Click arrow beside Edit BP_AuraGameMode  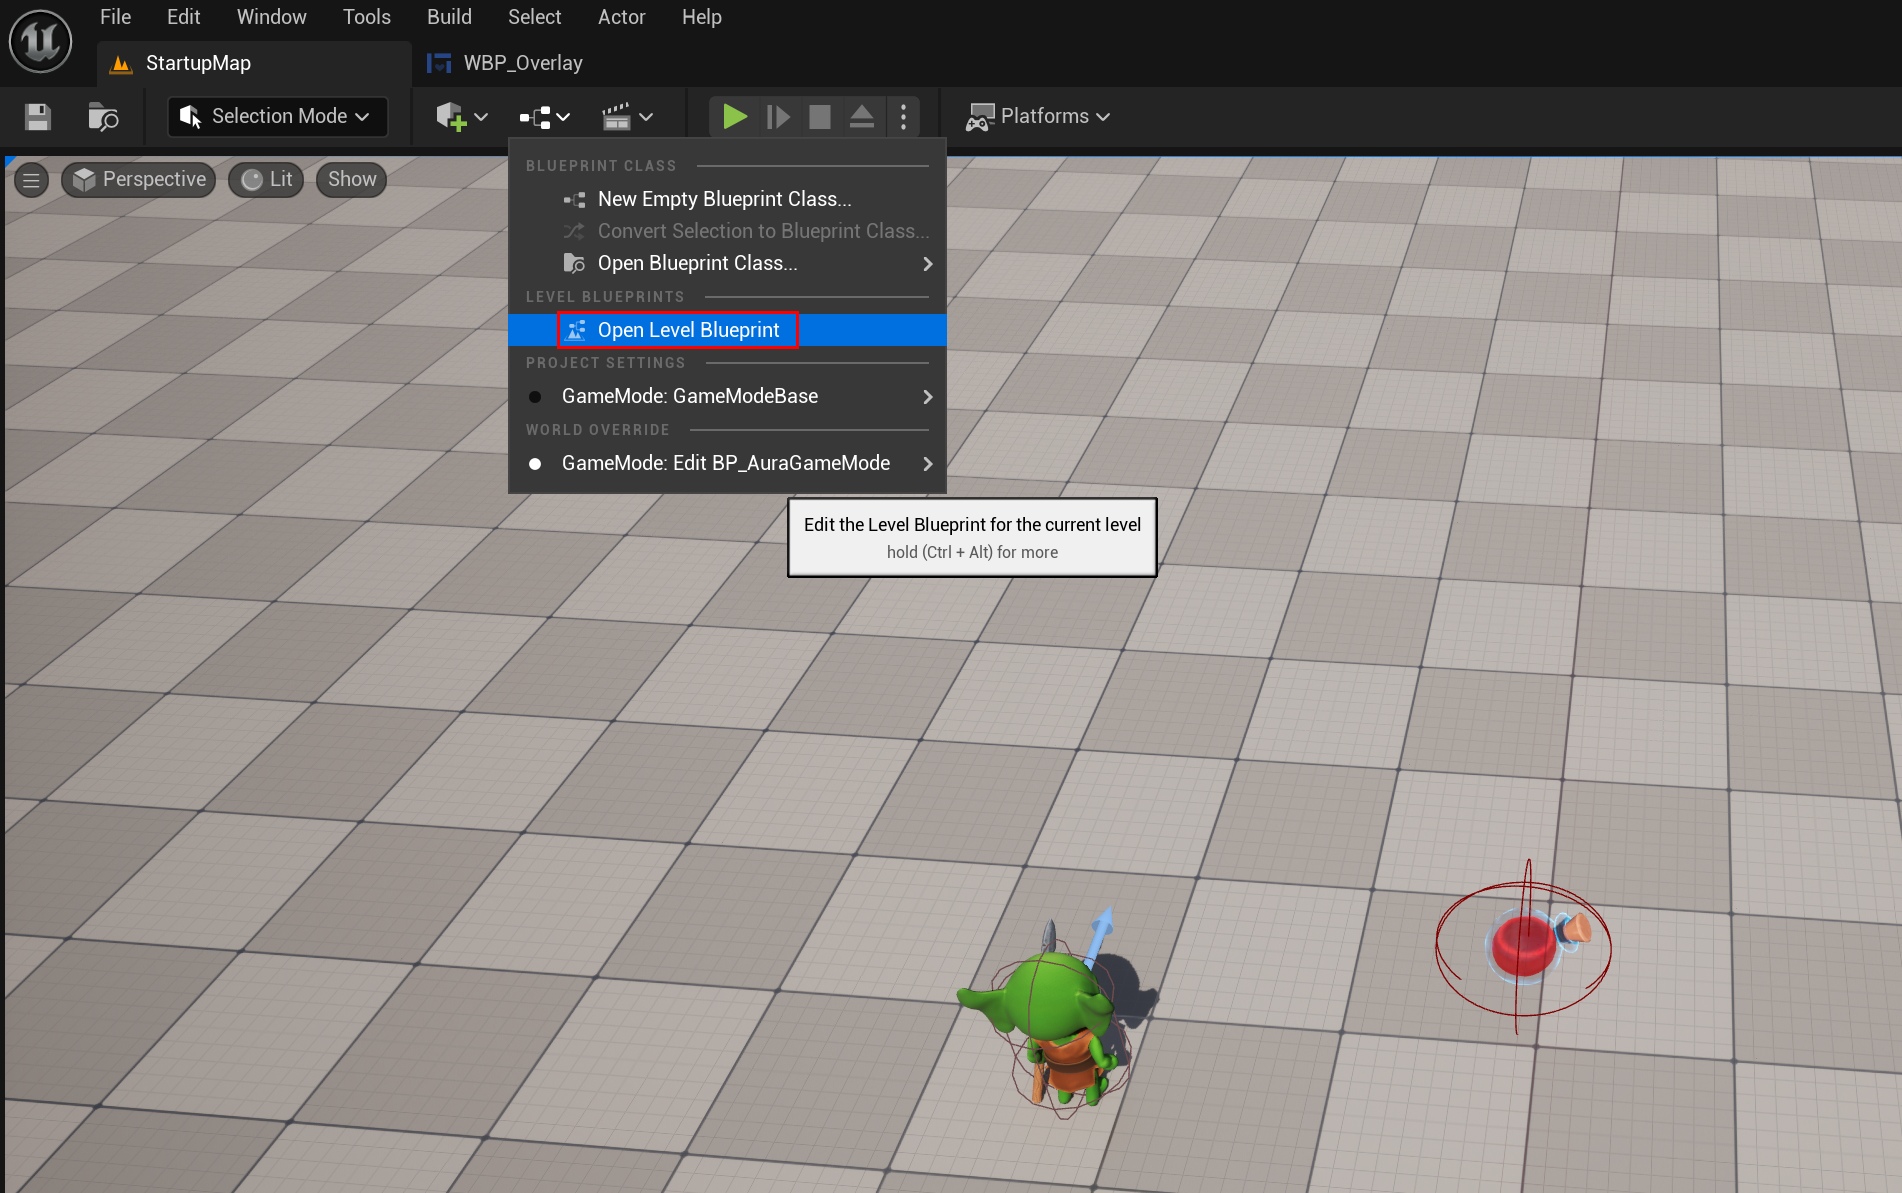(x=928, y=464)
